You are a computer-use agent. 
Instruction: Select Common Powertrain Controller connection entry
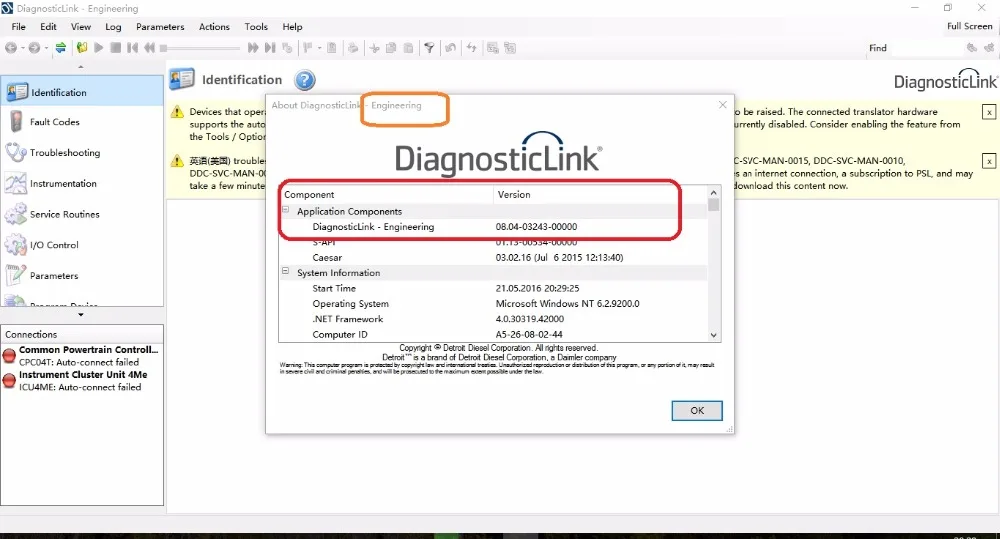(x=82, y=356)
